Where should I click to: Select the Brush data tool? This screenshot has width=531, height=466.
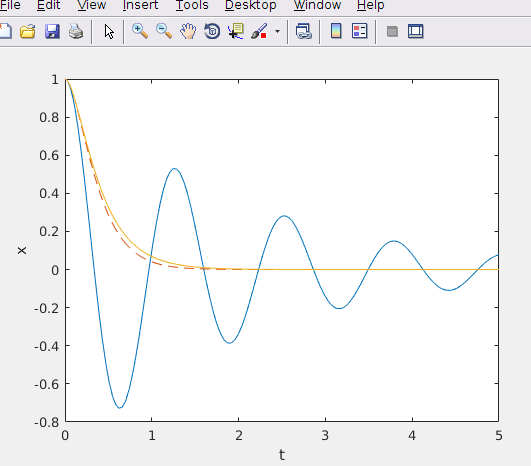pyautogui.click(x=259, y=31)
